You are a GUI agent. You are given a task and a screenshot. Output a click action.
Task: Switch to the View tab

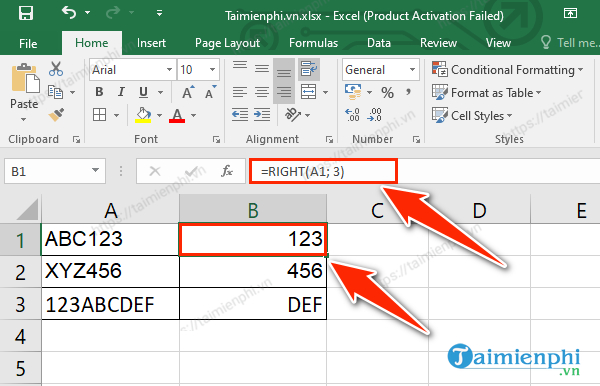[x=498, y=43]
